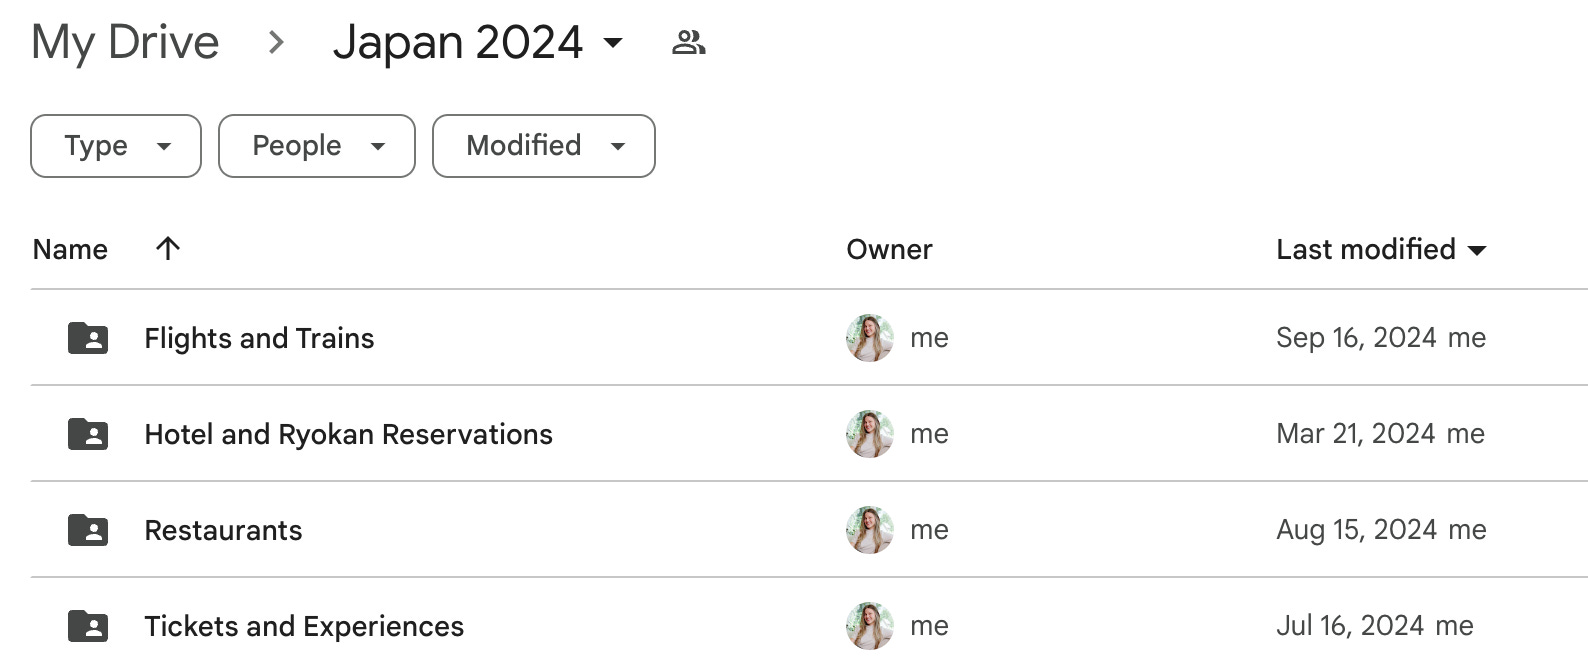Open Hotel and Ryokan Reservations folder

[348, 434]
